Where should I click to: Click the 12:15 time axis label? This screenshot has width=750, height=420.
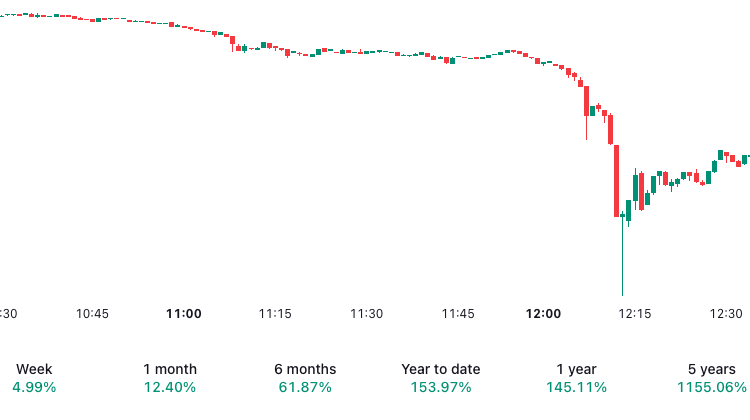tap(635, 313)
